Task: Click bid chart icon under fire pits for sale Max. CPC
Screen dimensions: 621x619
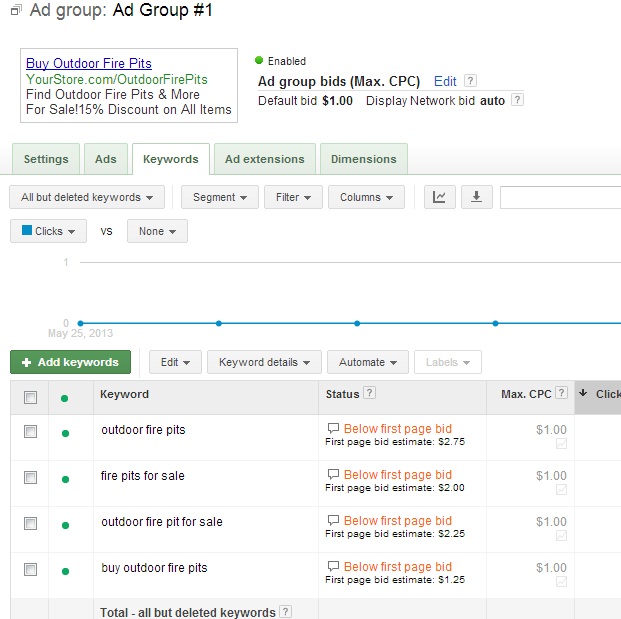Action: coord(561,490)
